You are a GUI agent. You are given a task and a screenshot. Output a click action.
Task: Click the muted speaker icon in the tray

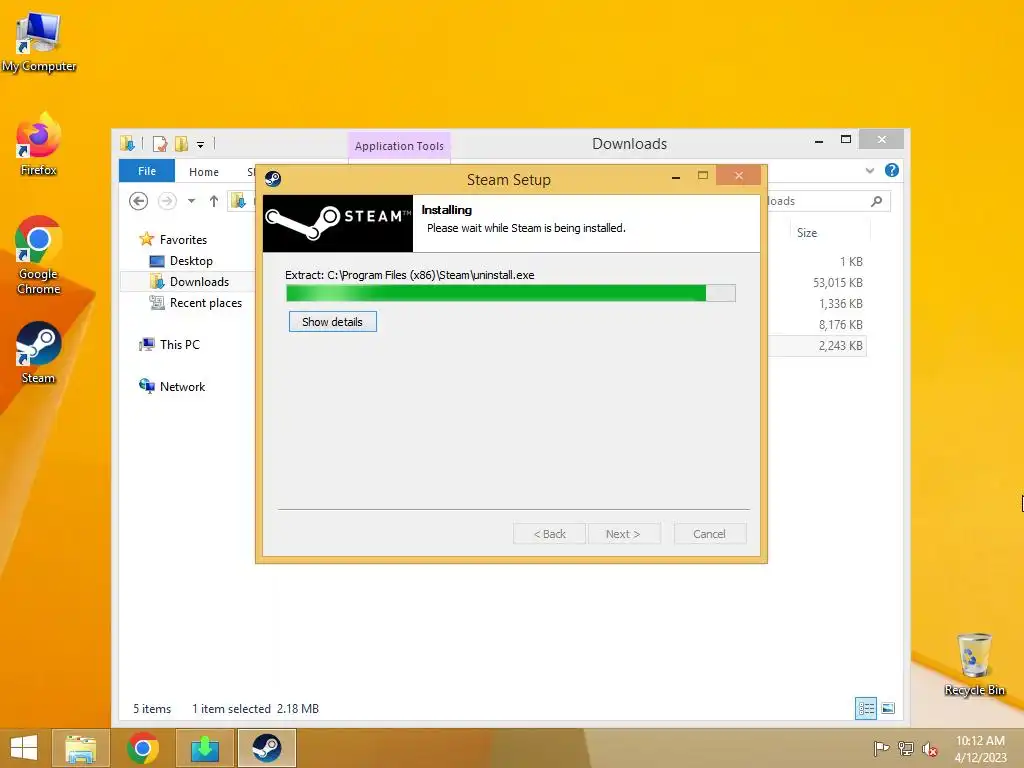click(929, 749)
